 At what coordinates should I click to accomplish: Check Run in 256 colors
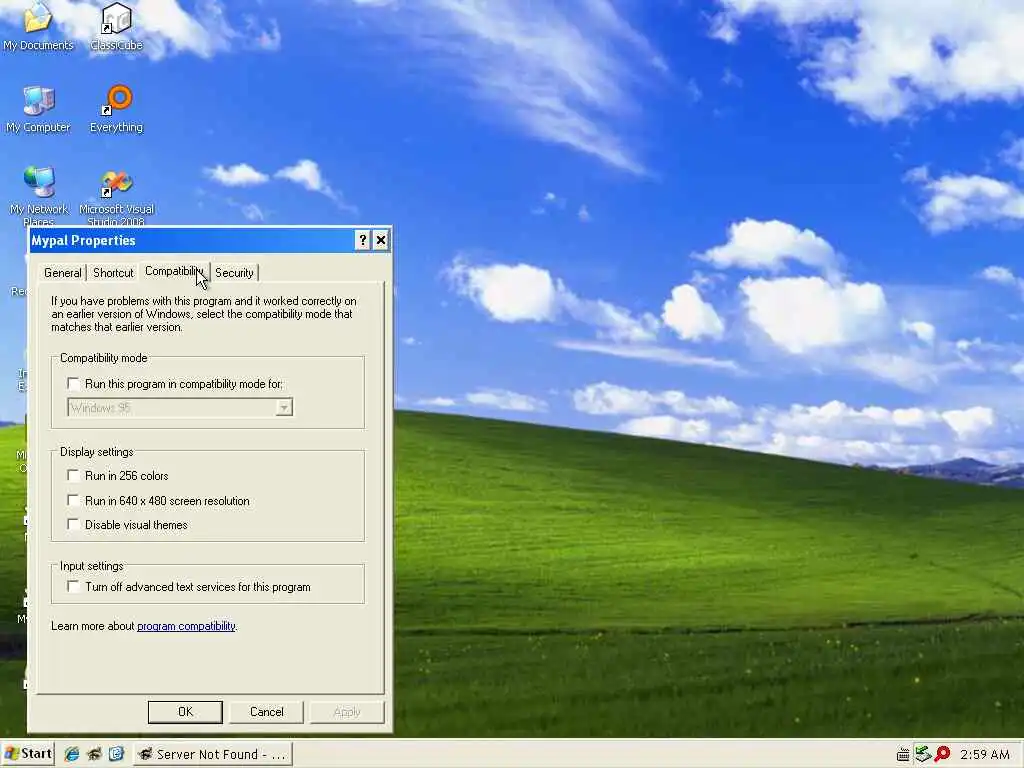(x=73, y=476)
